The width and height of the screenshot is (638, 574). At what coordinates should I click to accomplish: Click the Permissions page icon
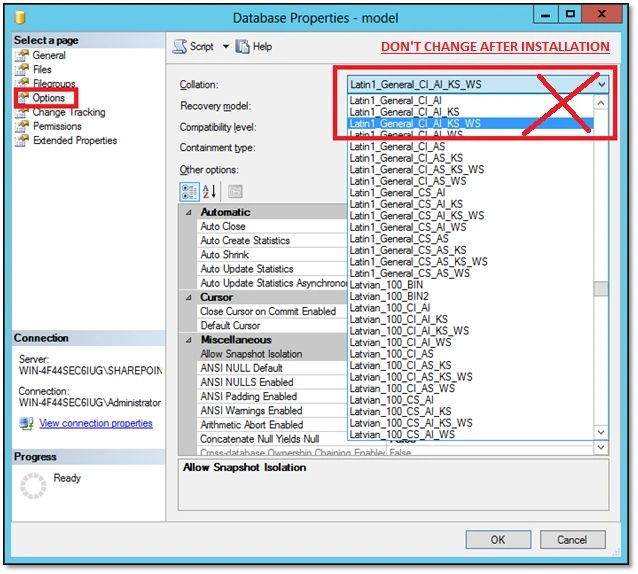(22, 127)
